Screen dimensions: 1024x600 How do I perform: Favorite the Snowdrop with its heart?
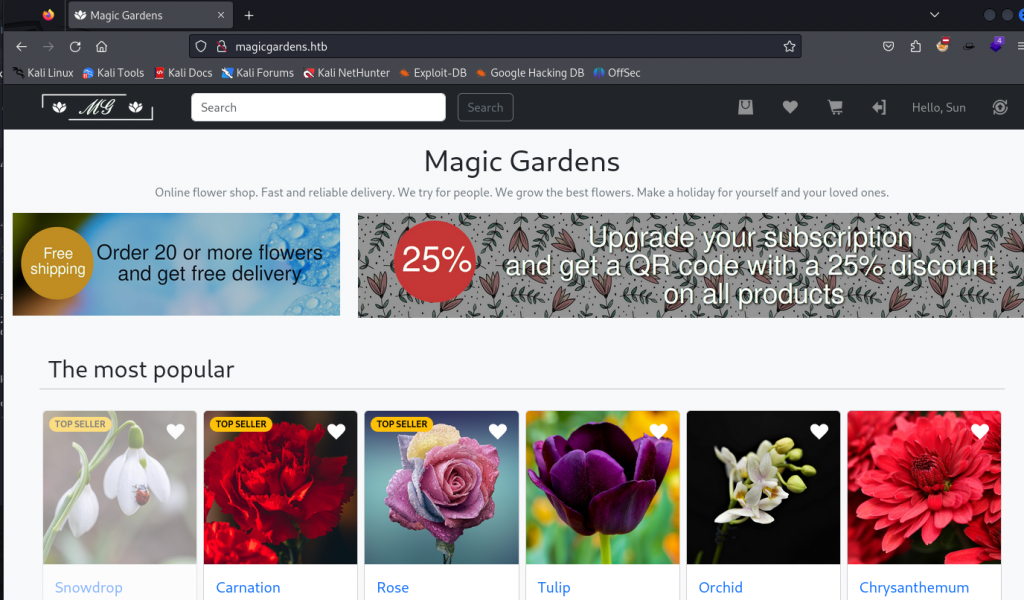click(x=175, y=431)
